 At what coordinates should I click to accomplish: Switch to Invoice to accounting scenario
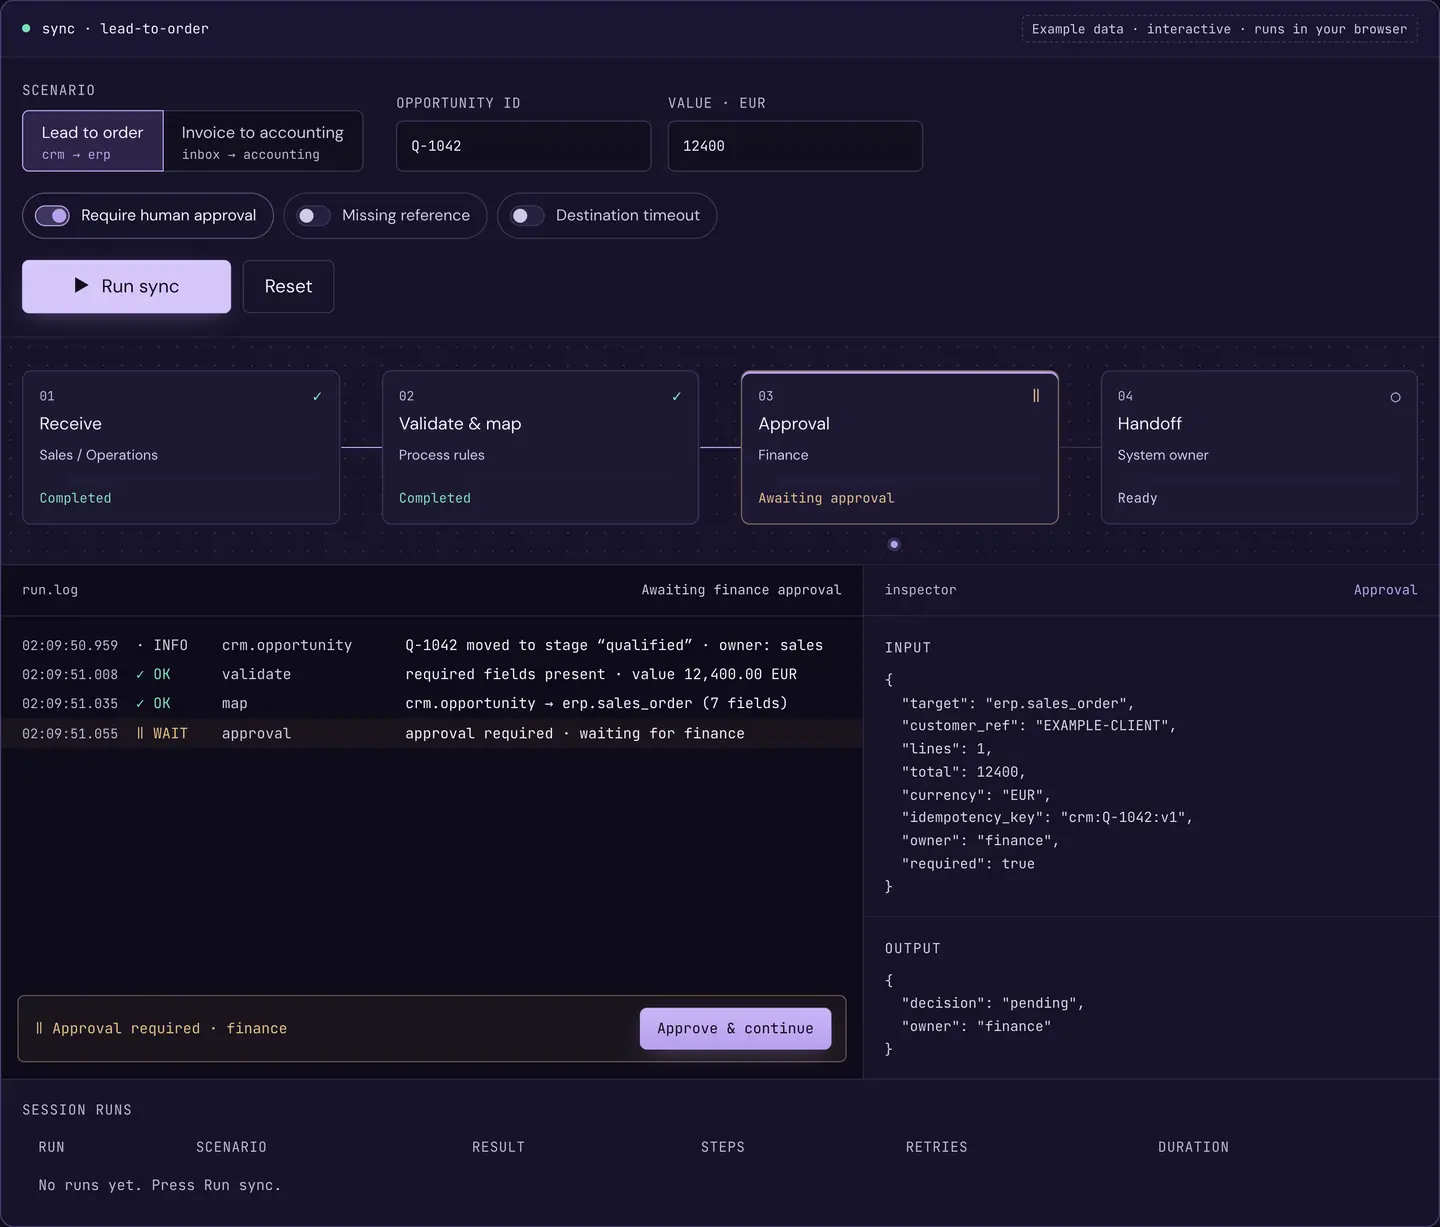click(x=263, y=141)
